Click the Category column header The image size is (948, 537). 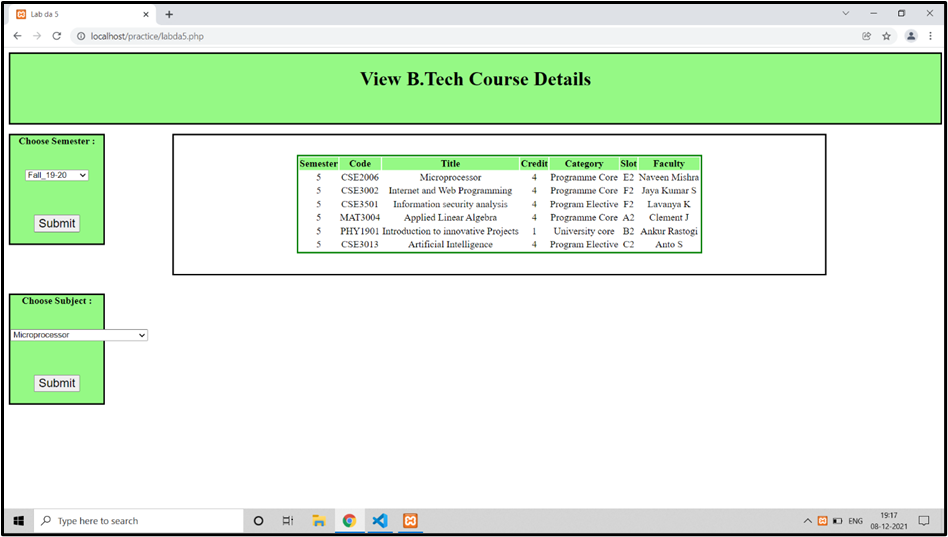[584, 163]
